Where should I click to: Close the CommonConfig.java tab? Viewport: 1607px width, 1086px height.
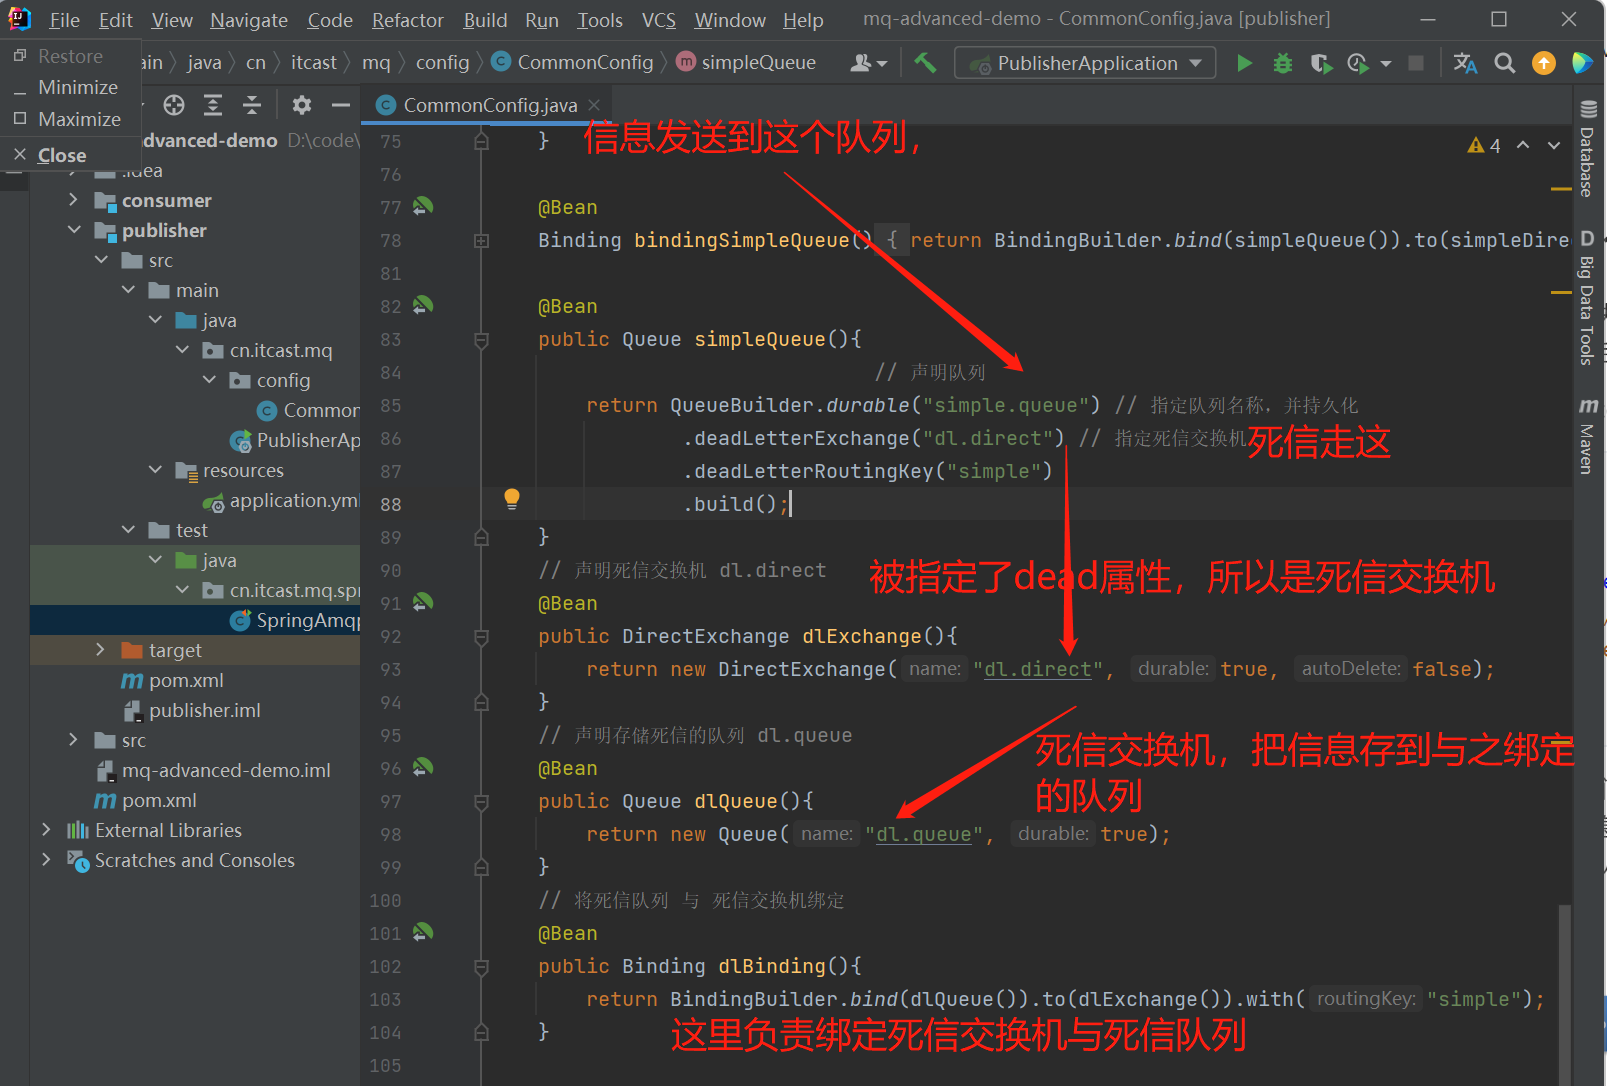click(x=594, y=105)
